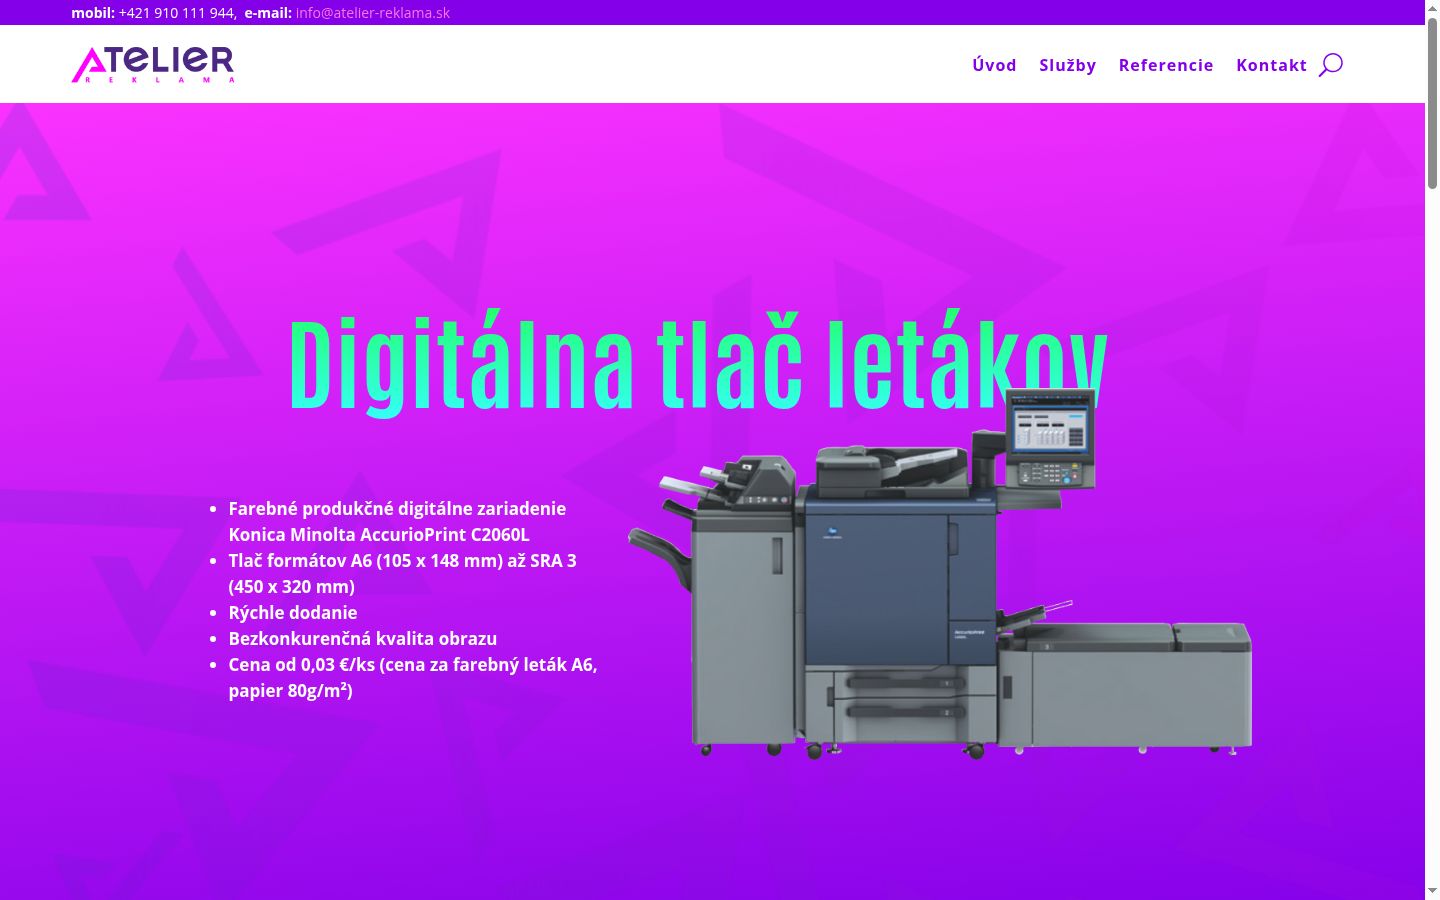1440x900 pixels.
Task: Open the search magnifier icon
Action: pyautogui.click(x=1330, y=65)
